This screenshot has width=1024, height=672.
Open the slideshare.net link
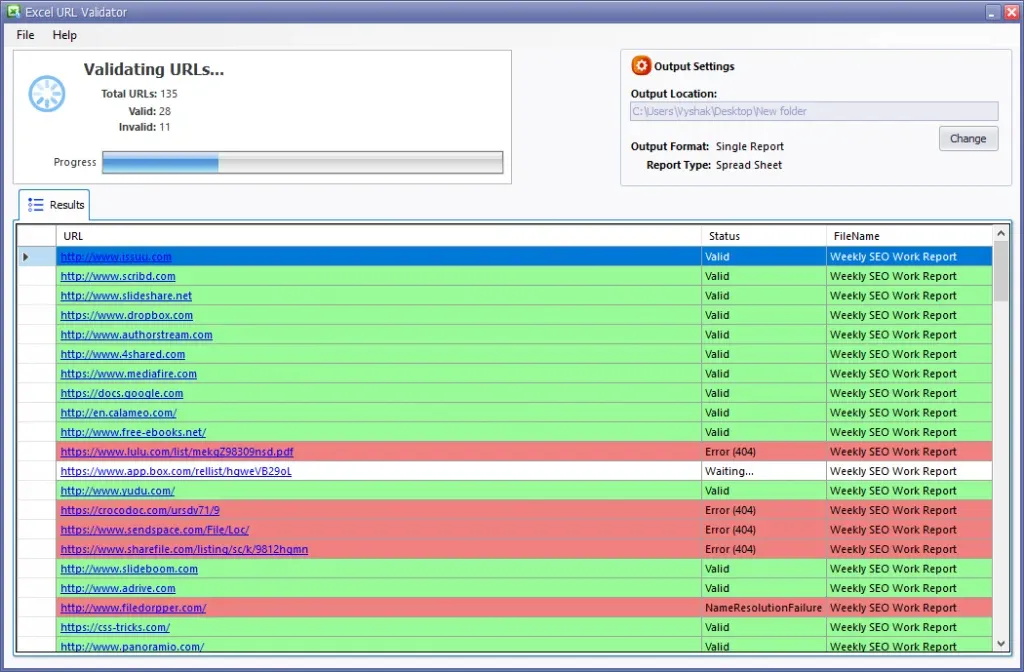pos(127,295)
